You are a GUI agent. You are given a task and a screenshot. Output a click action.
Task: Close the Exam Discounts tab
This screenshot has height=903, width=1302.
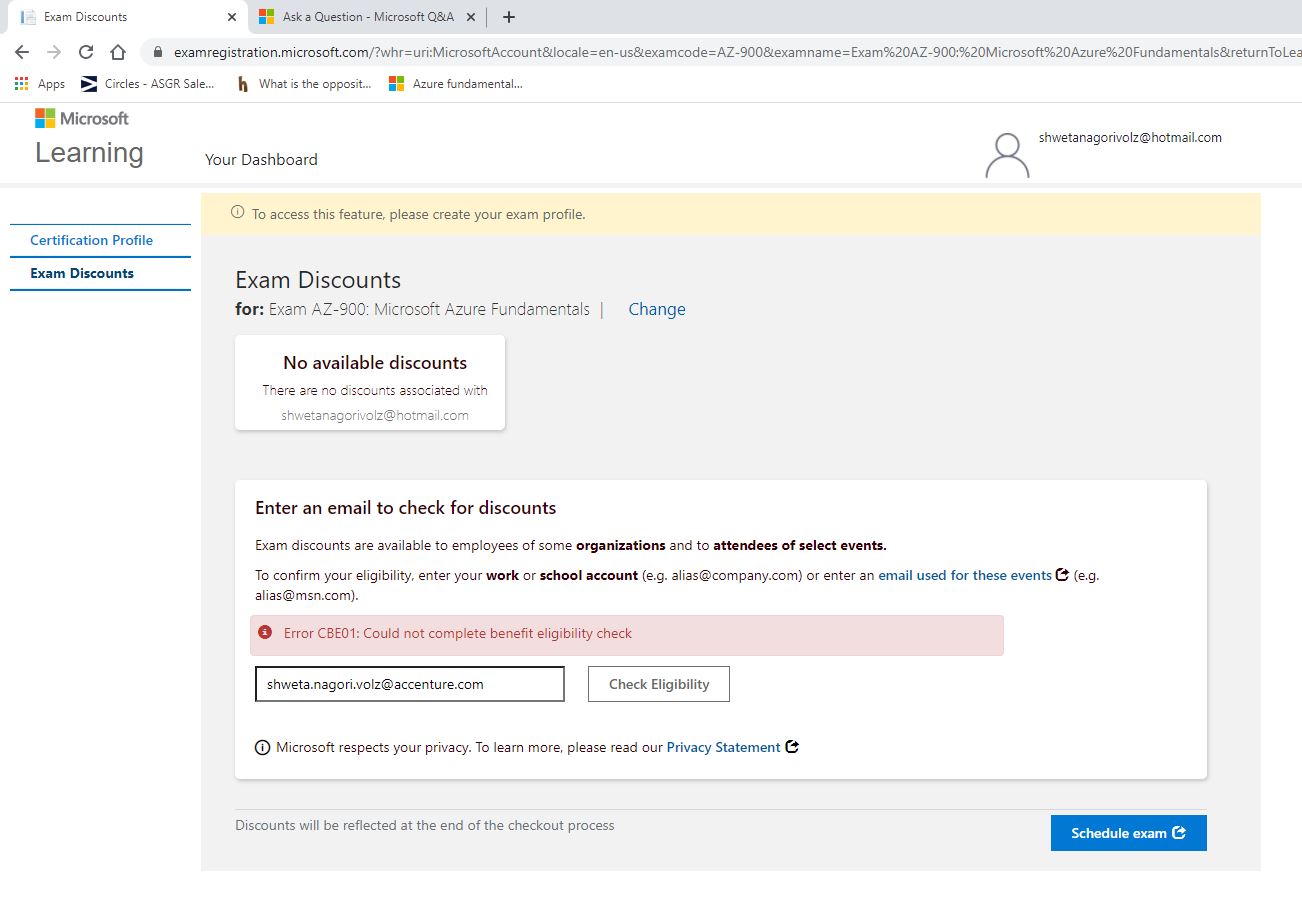[231, 17]
